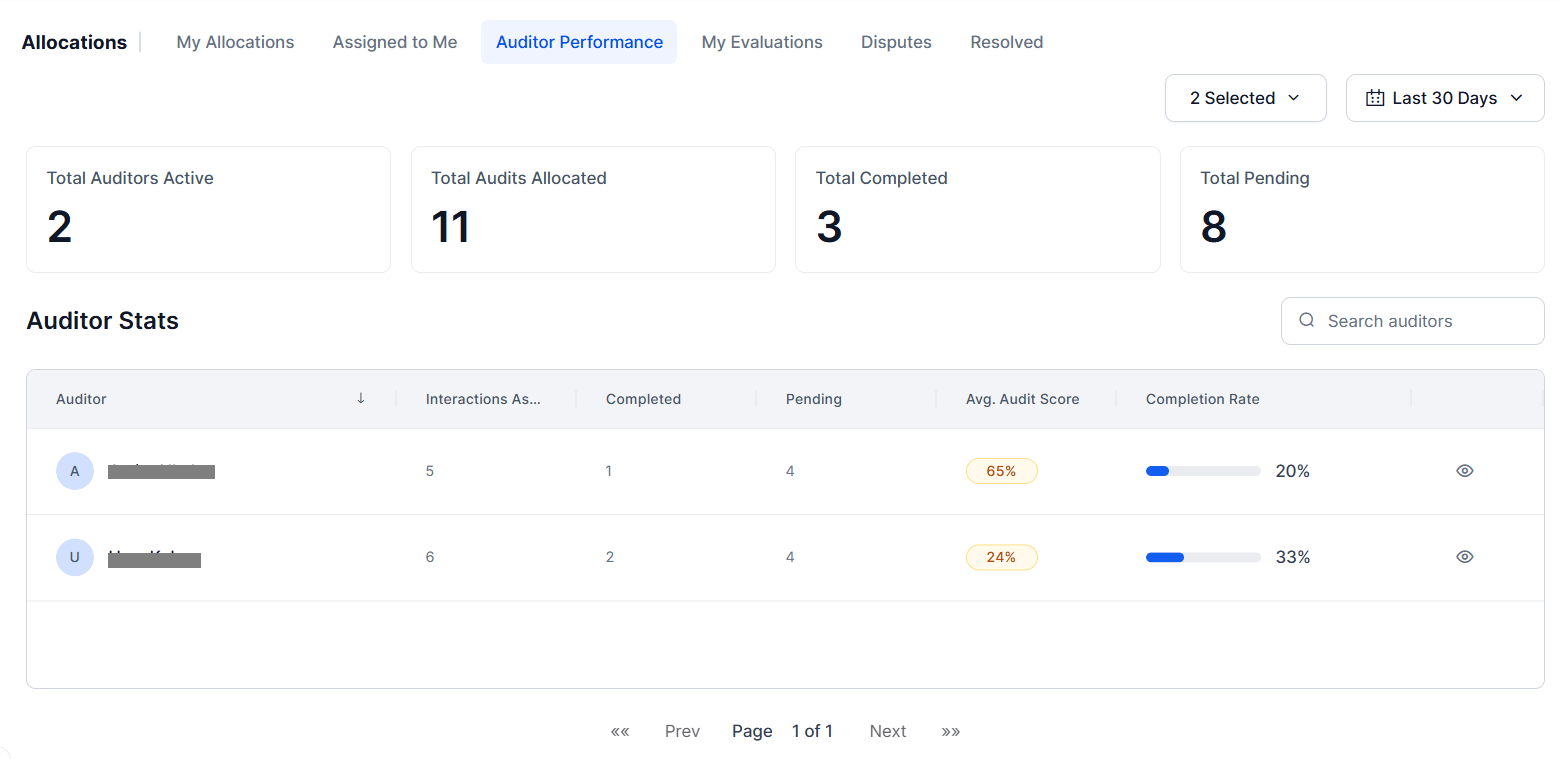Click avatar circle labeled A
1560x759 pixels.
tap(75, 471)
